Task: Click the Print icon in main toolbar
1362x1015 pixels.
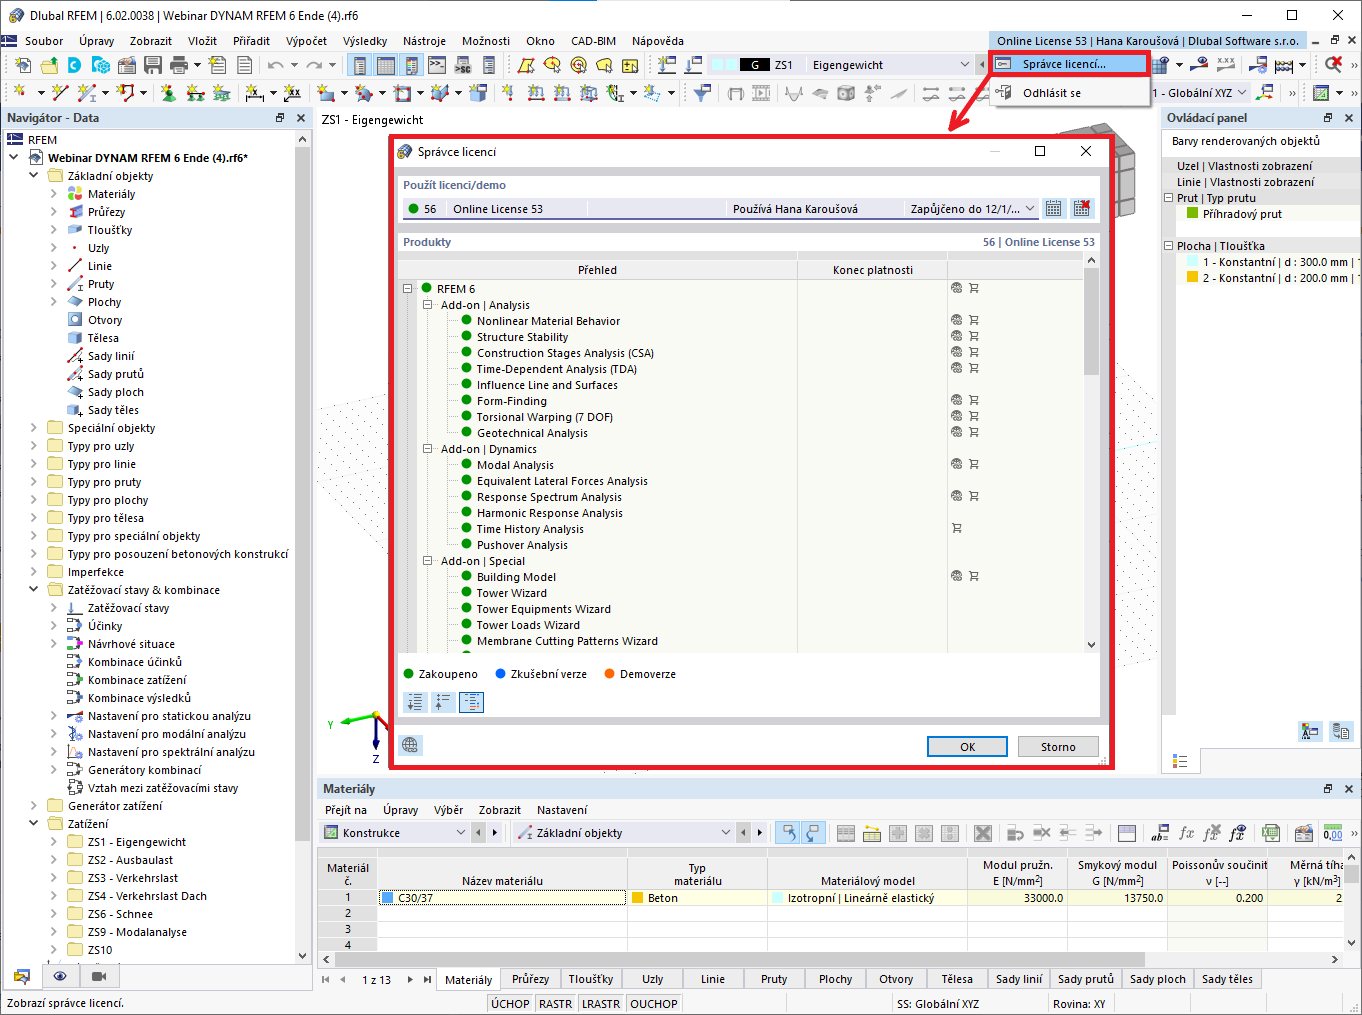Action: pos(179,65)
